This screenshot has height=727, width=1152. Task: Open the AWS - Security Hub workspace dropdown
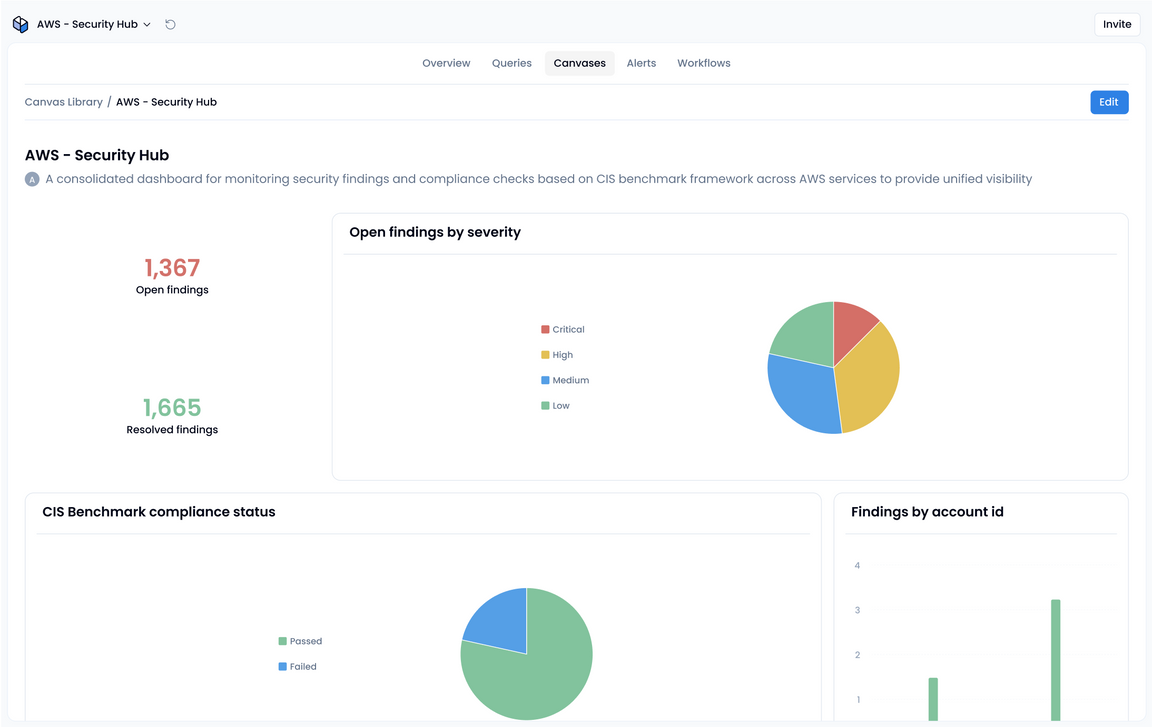click(94, 24)
